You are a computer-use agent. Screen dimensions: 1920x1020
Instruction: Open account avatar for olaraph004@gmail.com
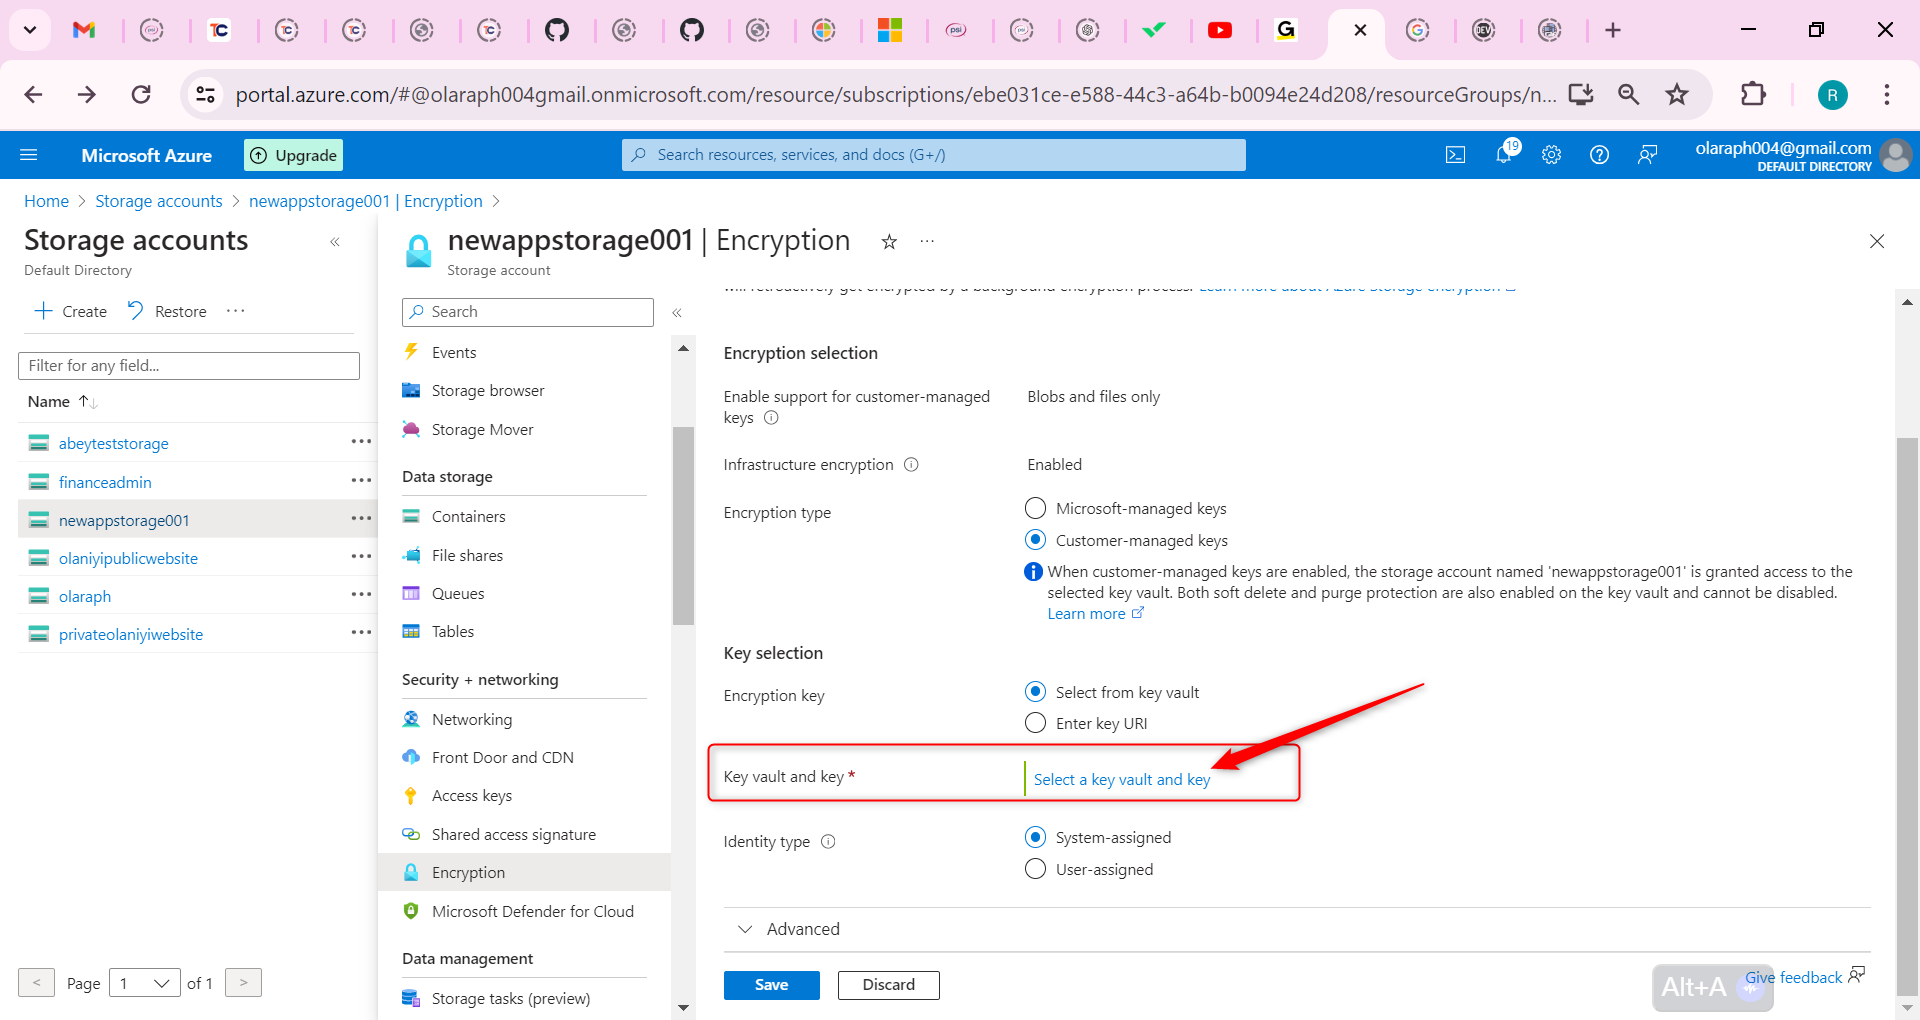[1896, 155]
